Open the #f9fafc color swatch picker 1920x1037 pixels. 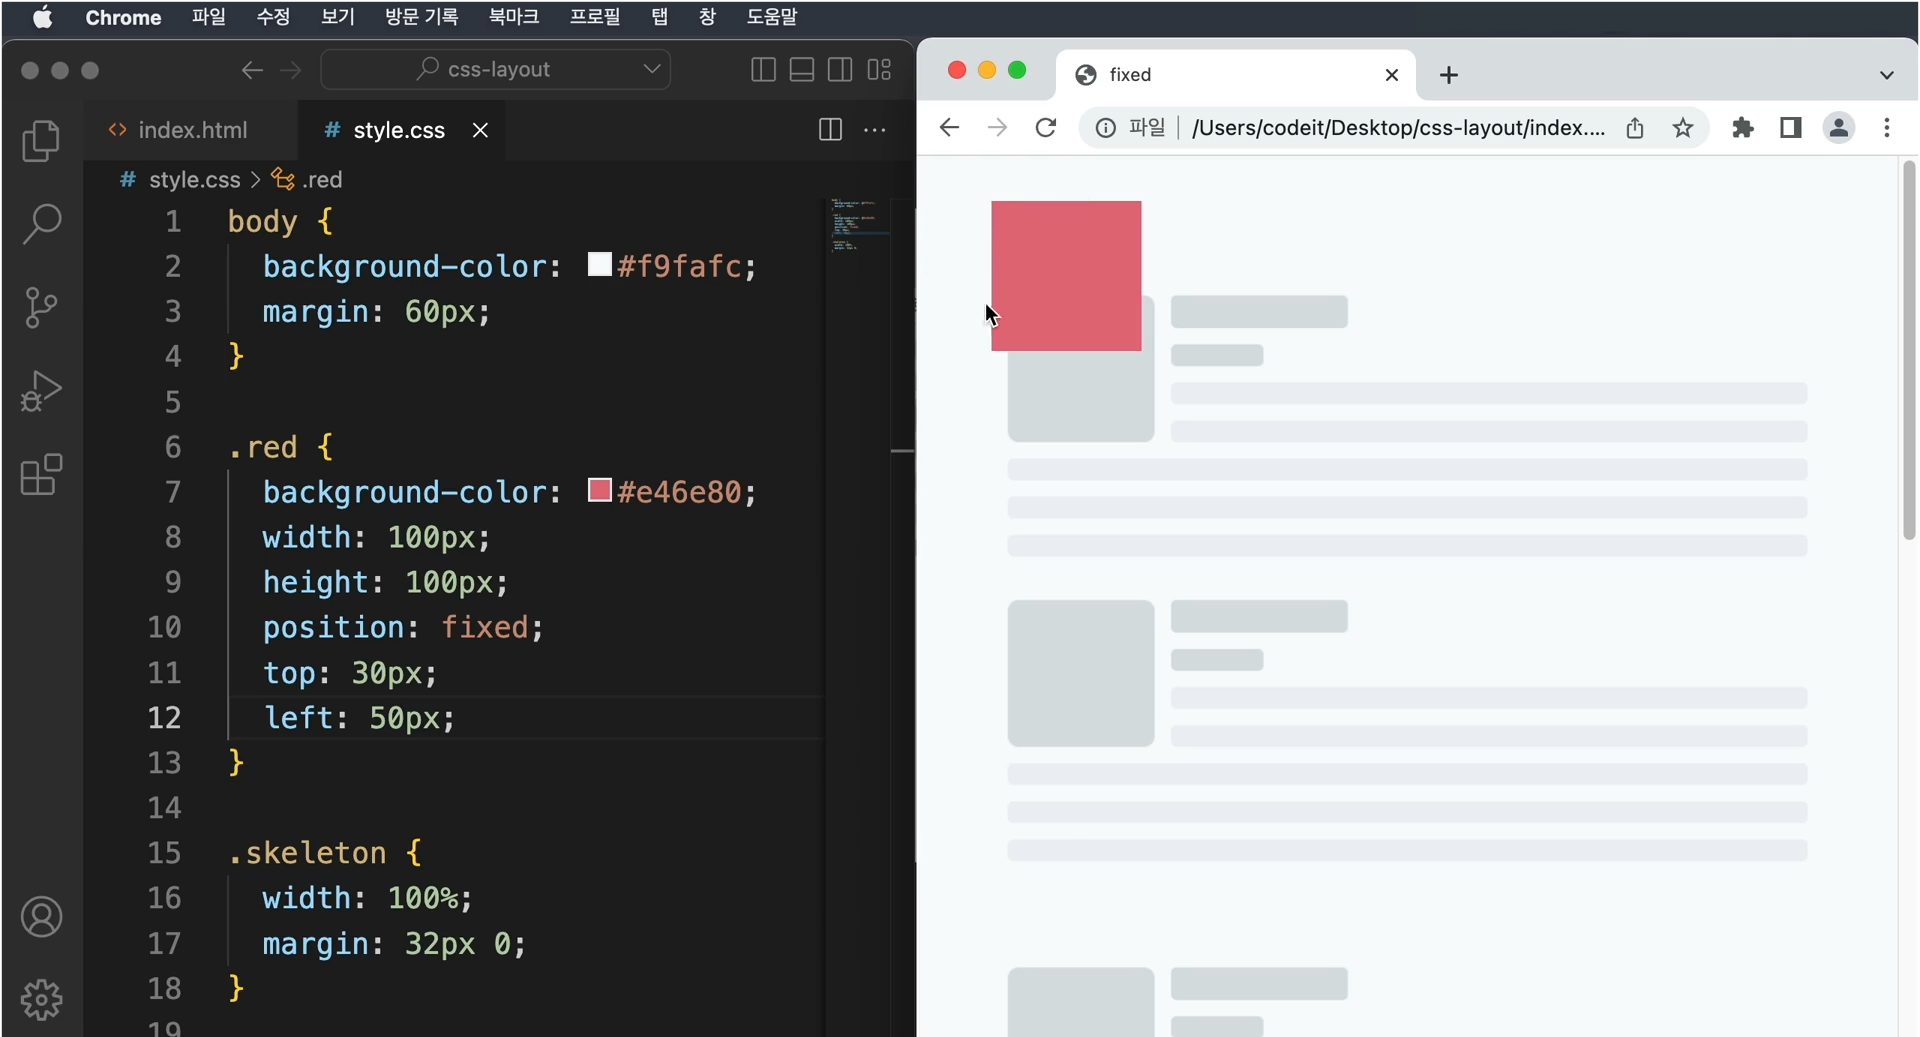[x=599, y=265]
